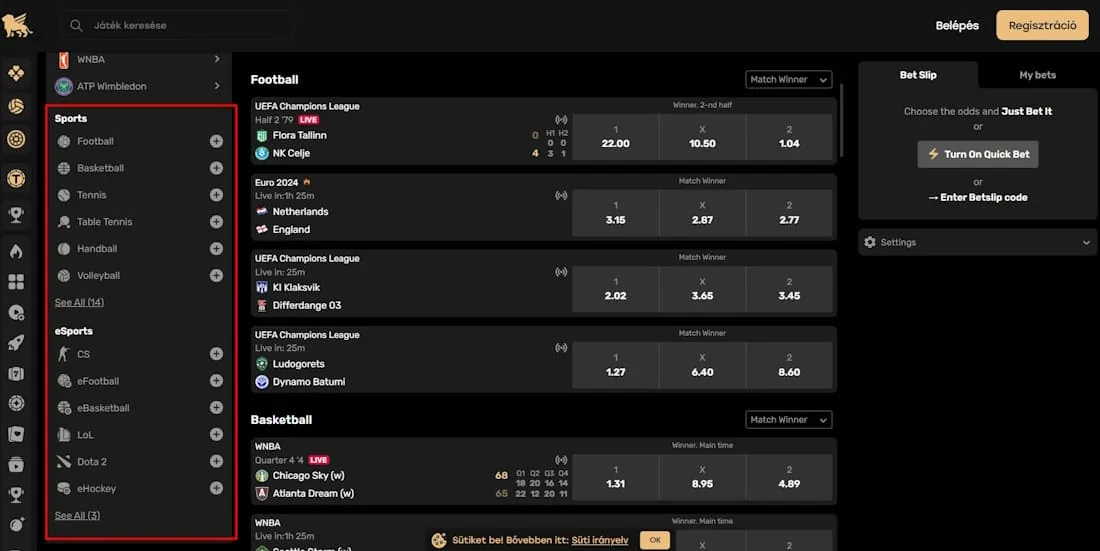Click the WNBA logo icon

pos(64,60)
